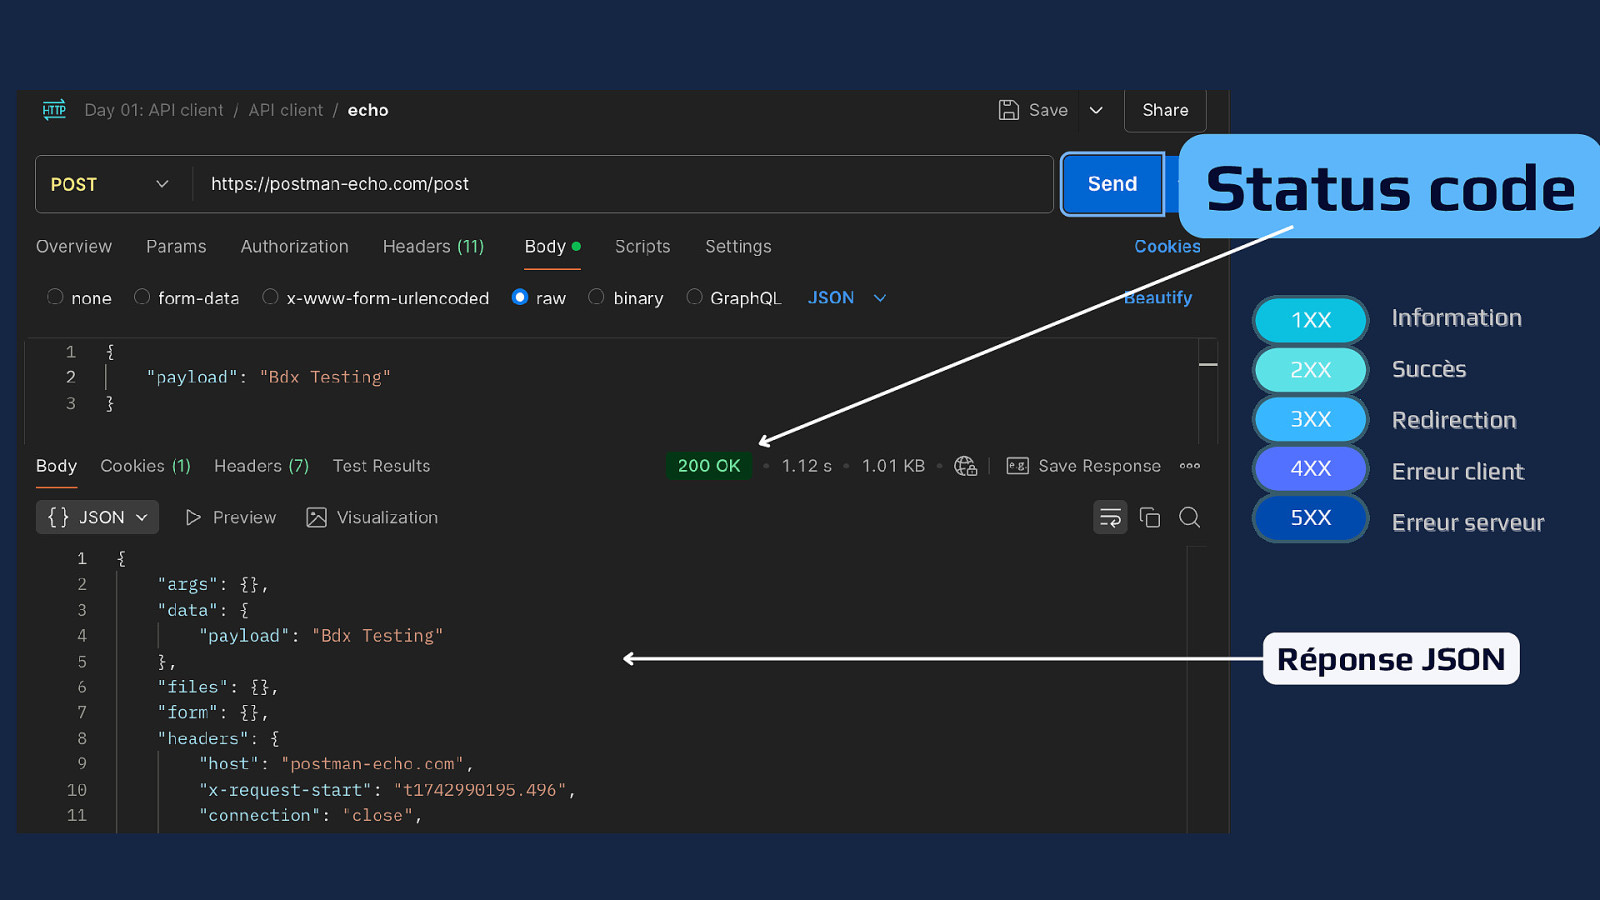The height and width of the screenshot is (900, 1600).
Task: Switch to the Authorization tab
Action: point(294,246)
